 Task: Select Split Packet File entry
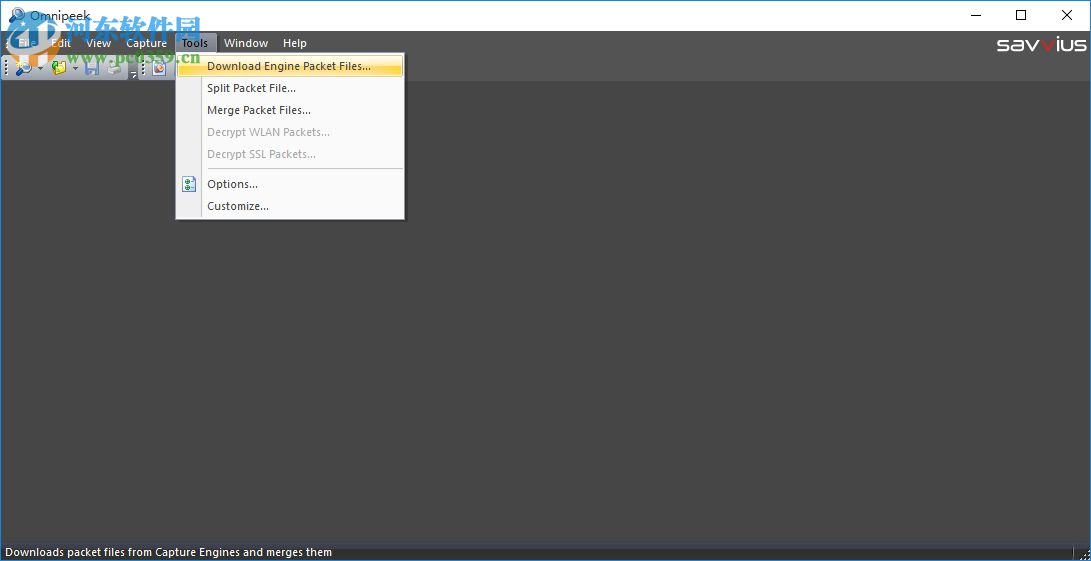pyautogui.click(x=290, y=88)
